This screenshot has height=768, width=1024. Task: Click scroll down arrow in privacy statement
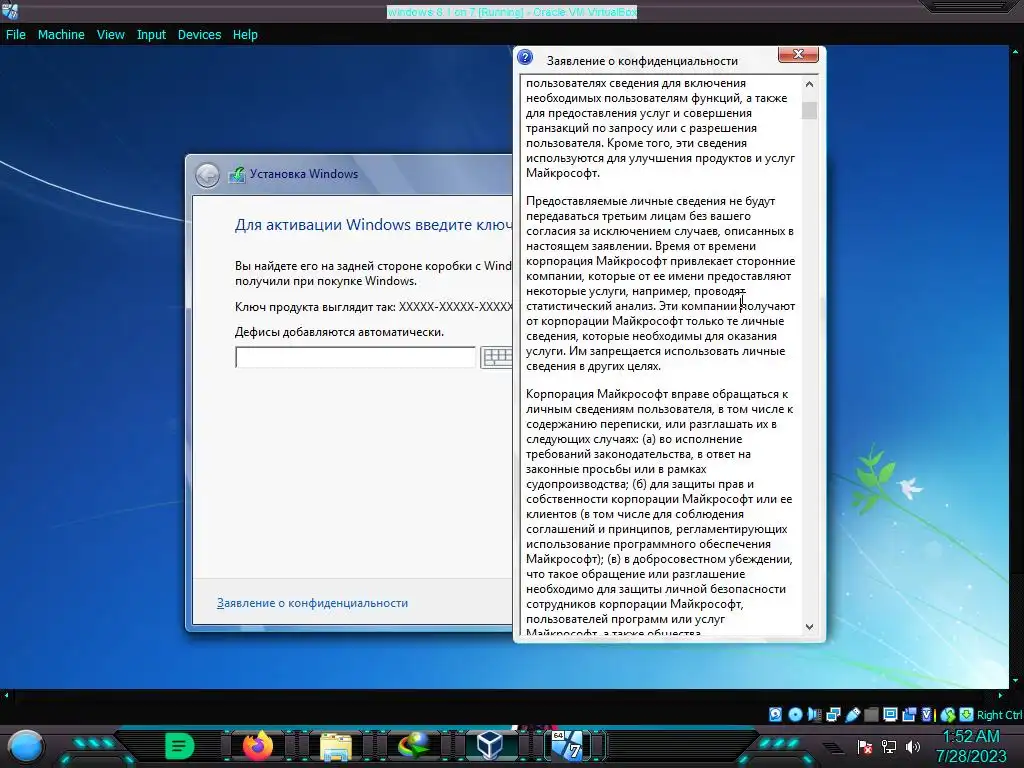coord(809,626)
